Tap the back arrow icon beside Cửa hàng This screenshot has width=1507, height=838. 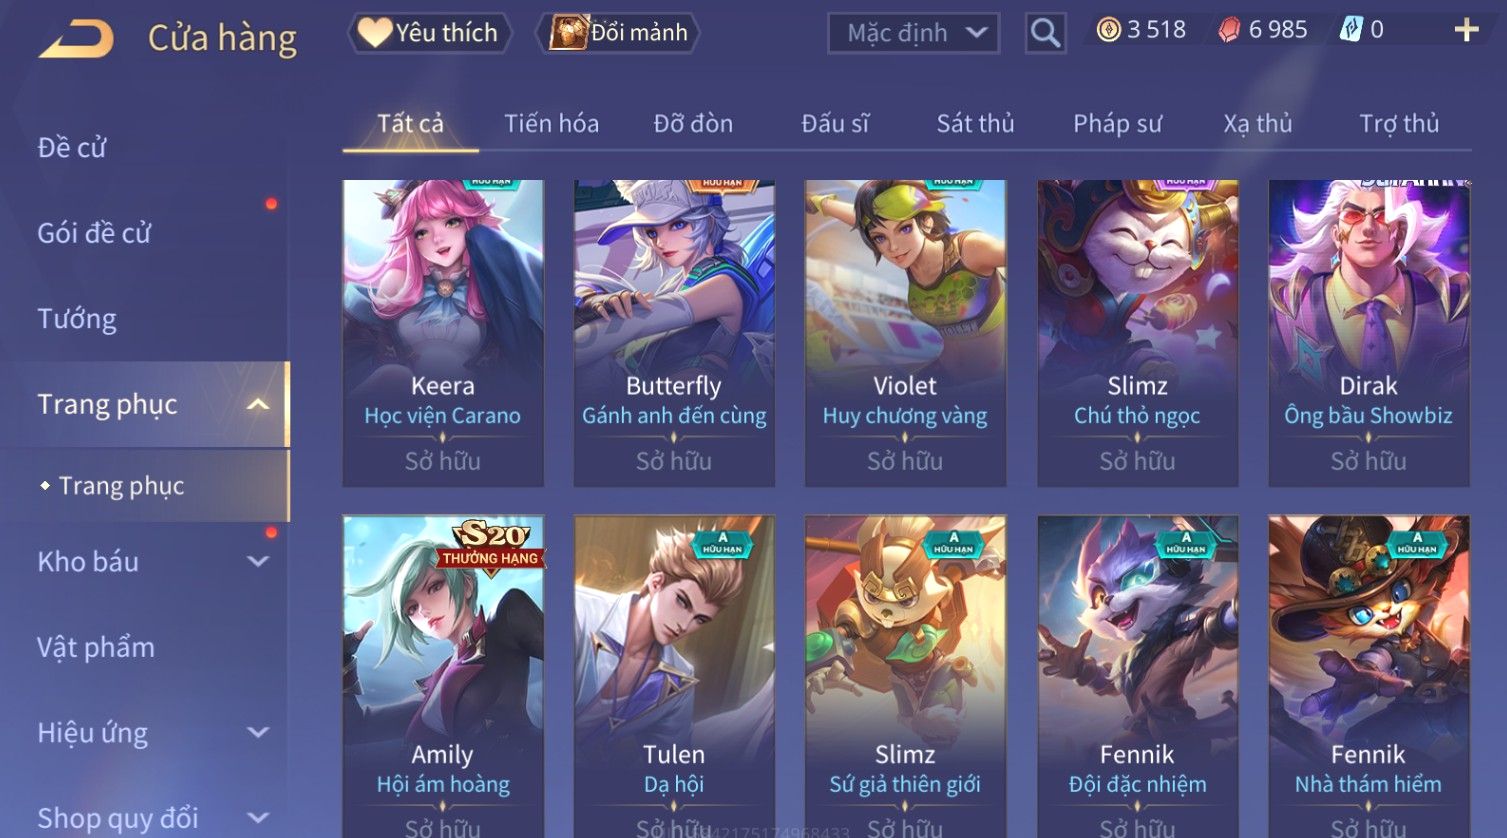tap(75, 39)
